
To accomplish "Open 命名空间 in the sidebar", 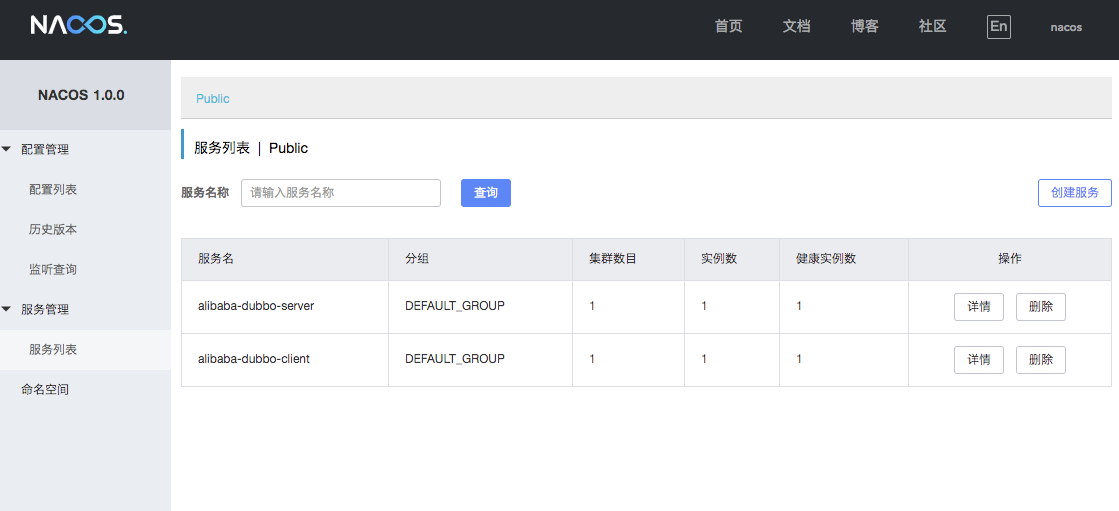I will click(45, 389).
